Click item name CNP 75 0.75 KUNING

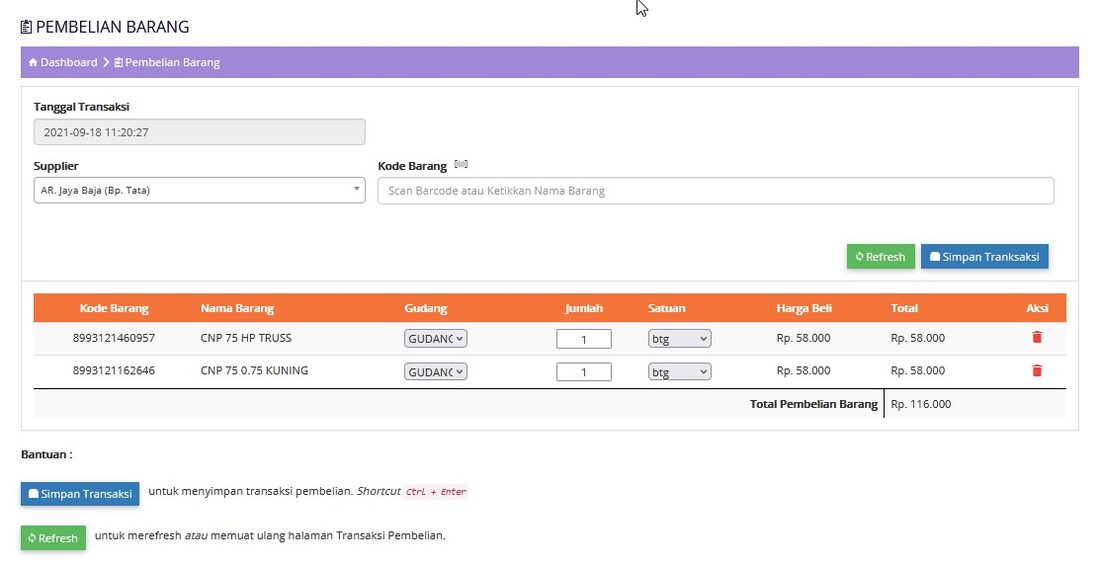click(254, 370)
